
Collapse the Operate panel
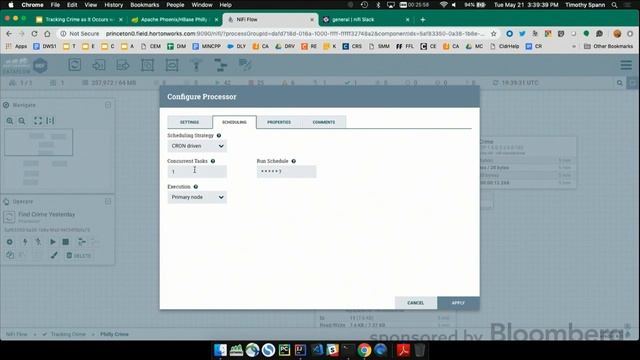(x=108, y=202)
